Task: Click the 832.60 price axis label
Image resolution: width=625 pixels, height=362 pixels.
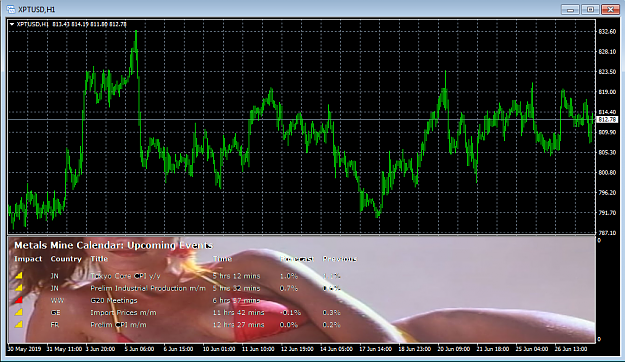Action: coord(607,31)
